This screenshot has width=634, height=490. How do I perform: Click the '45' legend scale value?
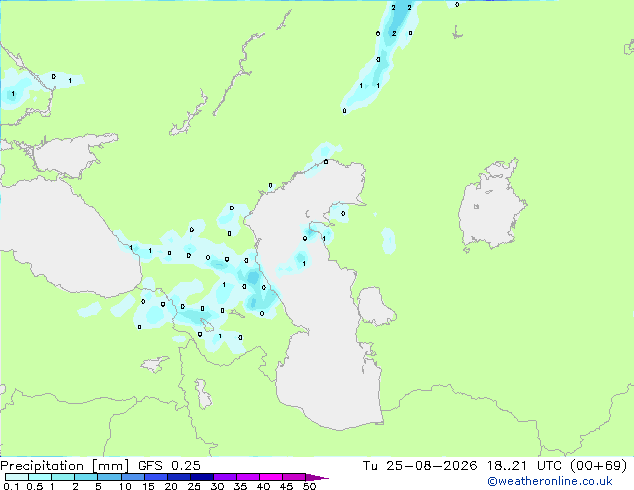coord(286,486)
